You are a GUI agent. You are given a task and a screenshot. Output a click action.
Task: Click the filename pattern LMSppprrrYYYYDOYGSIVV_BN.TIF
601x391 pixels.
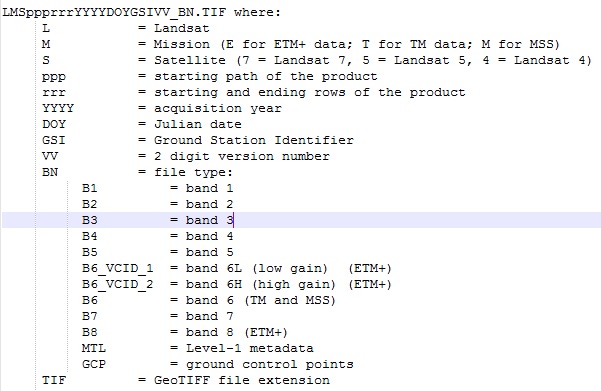pos(115,12)
